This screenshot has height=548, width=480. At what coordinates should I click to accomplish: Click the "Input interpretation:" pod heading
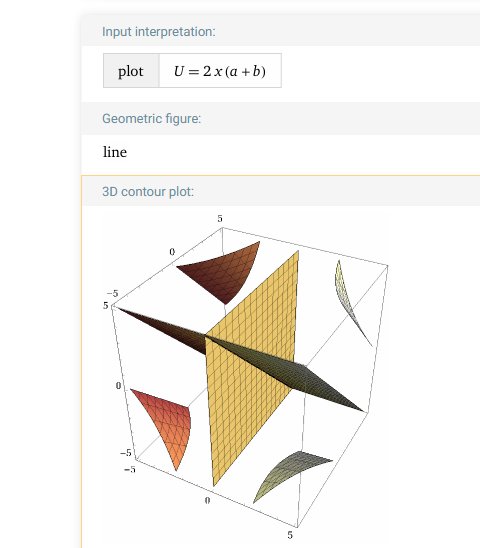pos(159,32)
